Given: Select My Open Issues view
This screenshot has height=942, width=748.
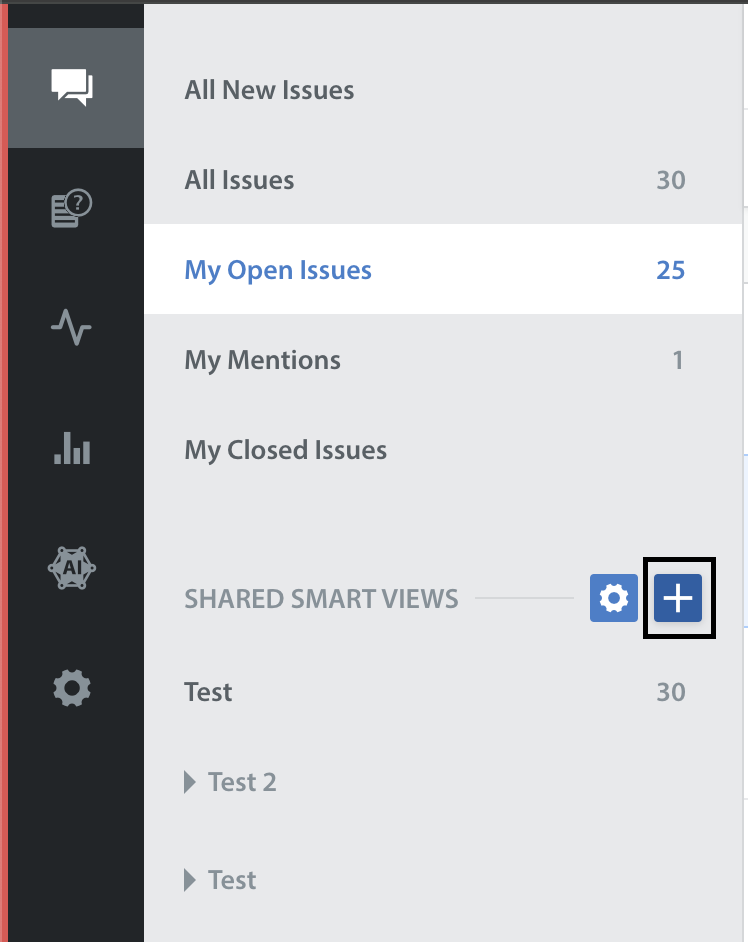Looking at the screenshot, I should 278,270.
